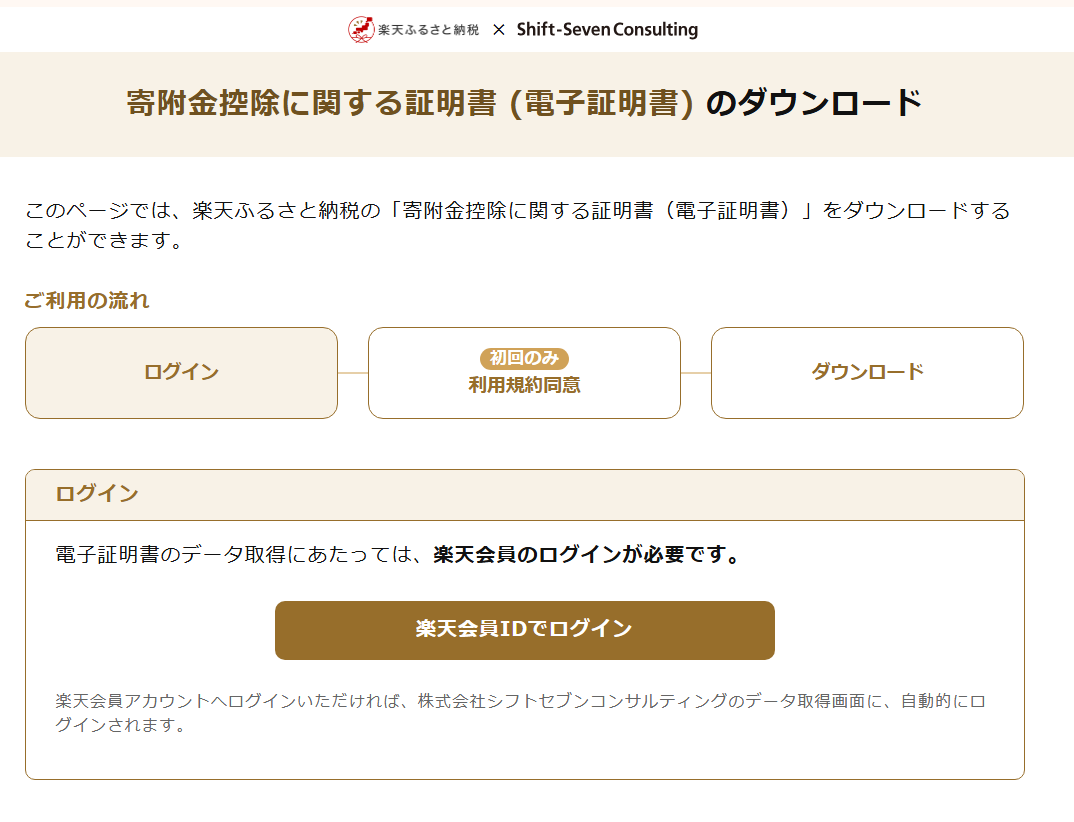
Task: Select the ダウンロード step box
Action: (x=867, y=373)
